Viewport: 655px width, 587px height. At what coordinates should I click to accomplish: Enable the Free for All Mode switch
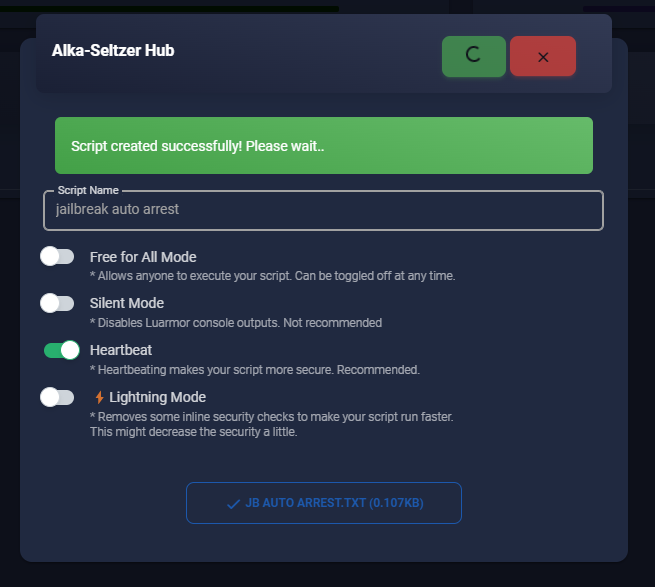57,256
